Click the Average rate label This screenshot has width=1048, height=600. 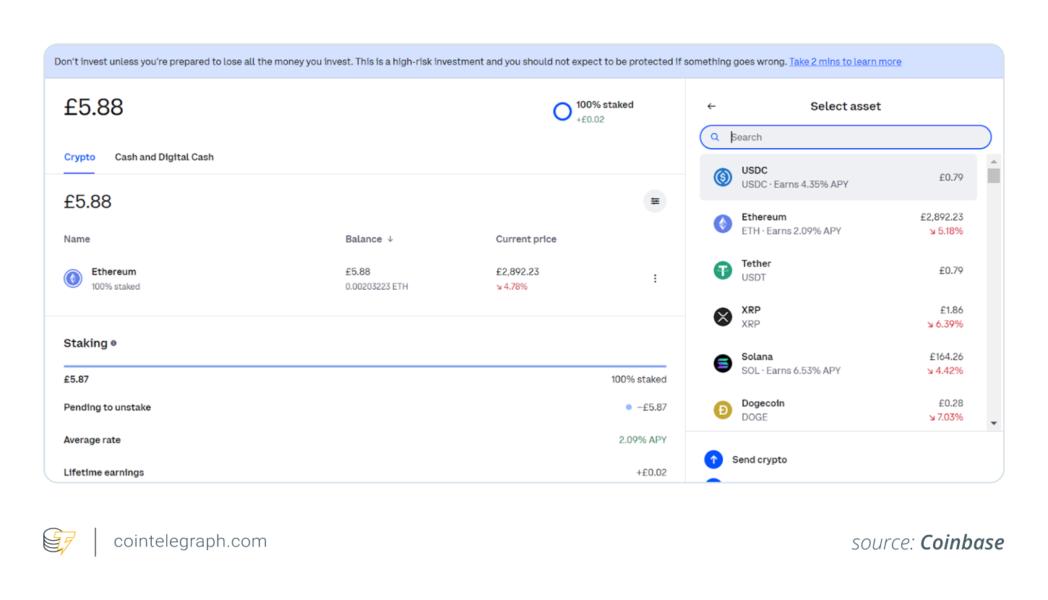tap(92, 440)
